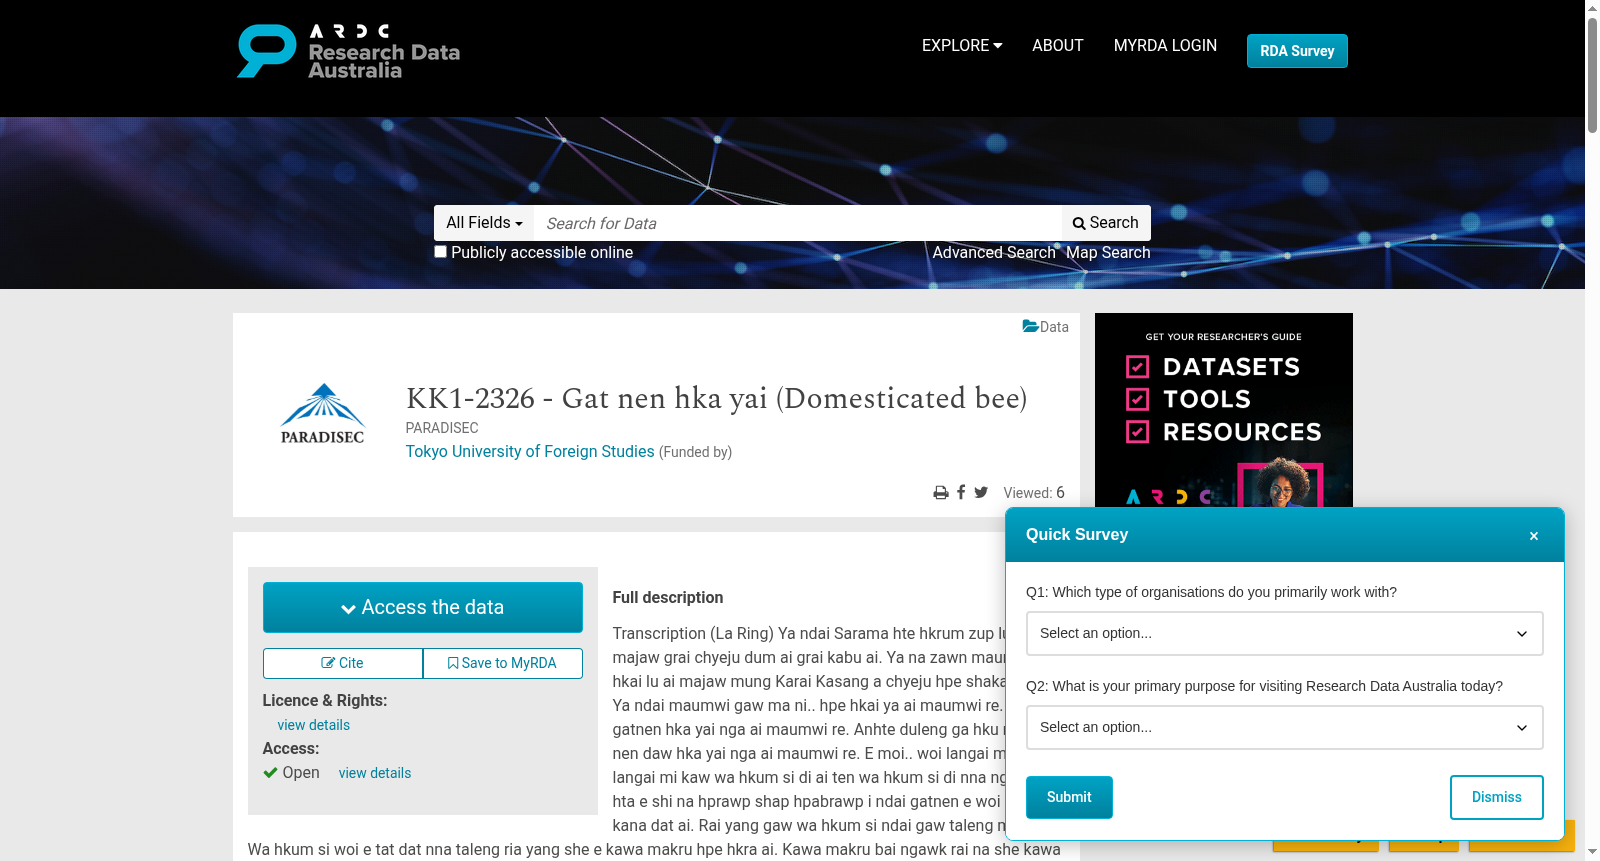Submit the Quick Survey
The width and height of the screenshot is (1600, 861).
pos(1069,797)
